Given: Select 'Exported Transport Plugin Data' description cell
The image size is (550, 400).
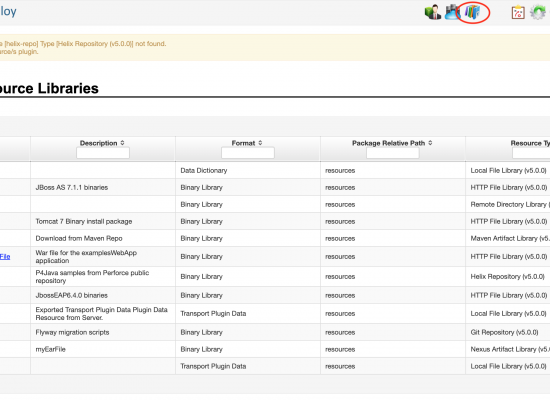Looking at the screenshot, I should (x=101, y=313).
